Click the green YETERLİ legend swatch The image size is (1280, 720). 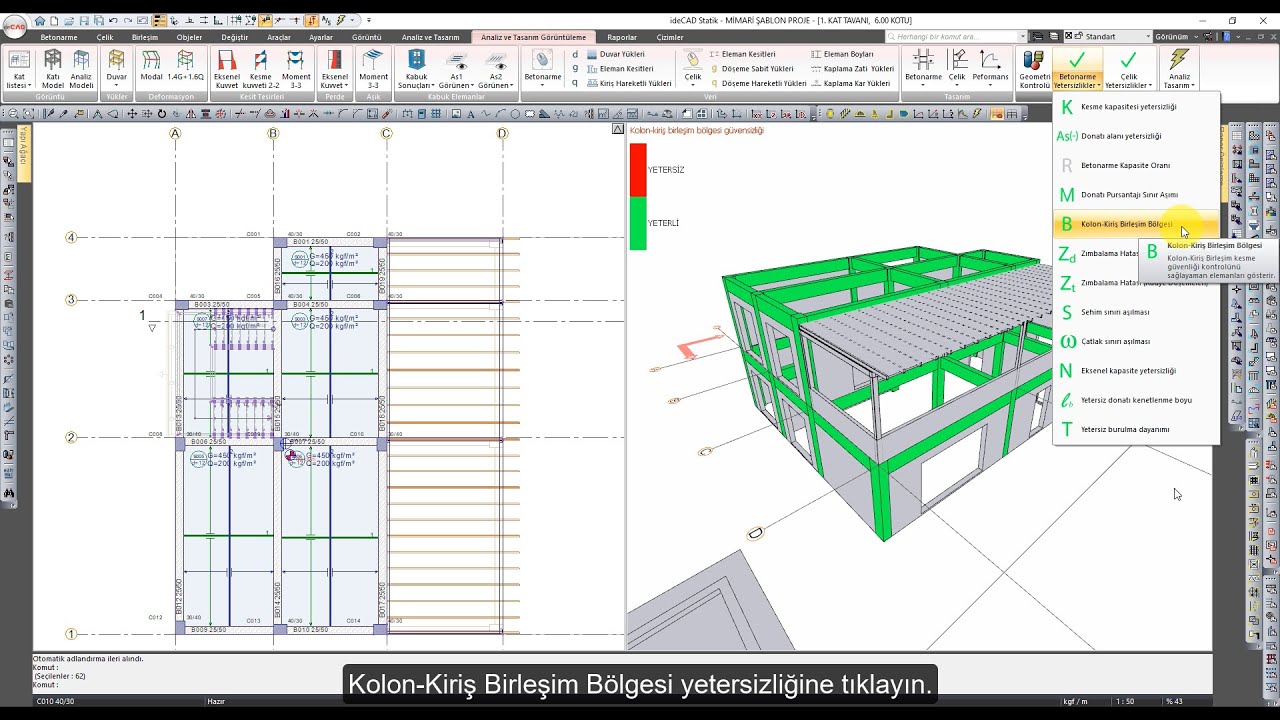point(637,223)
